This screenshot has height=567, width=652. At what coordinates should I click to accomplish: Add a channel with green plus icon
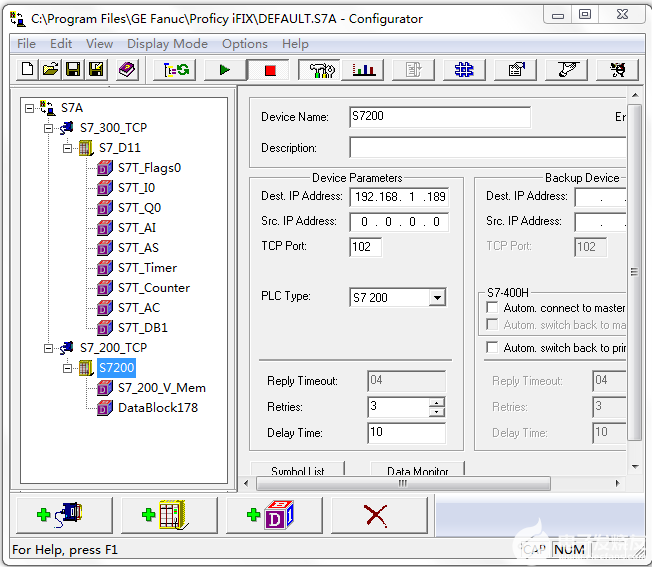(64, 515)
